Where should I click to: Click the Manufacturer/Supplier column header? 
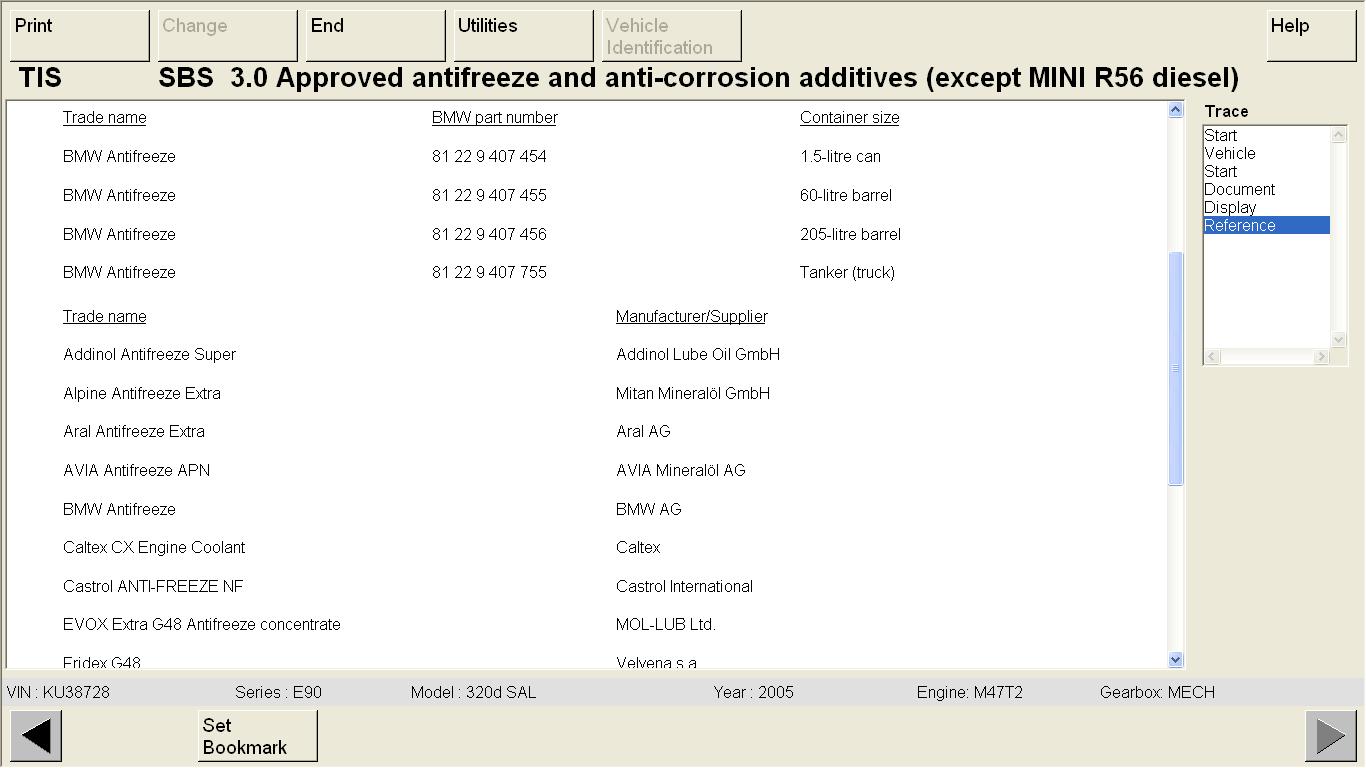point(691,317)
